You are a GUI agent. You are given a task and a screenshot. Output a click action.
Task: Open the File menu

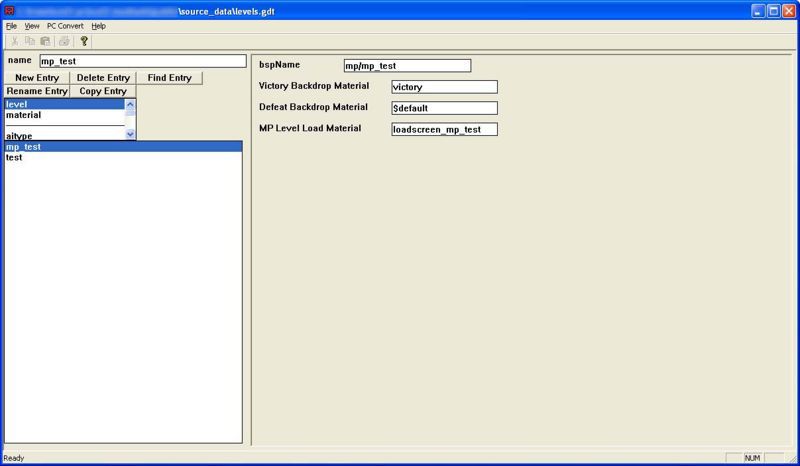11,25
